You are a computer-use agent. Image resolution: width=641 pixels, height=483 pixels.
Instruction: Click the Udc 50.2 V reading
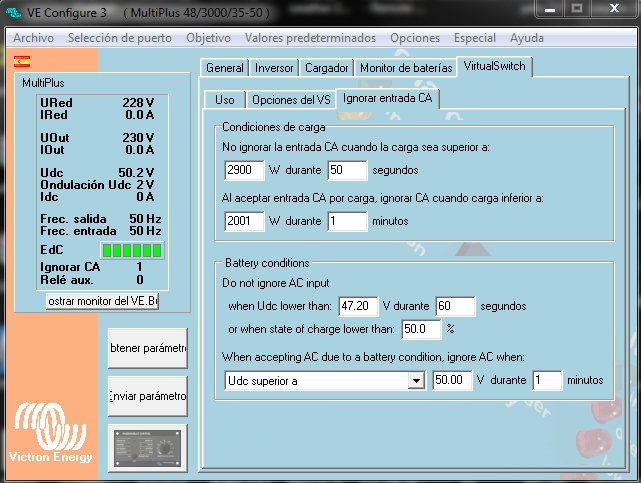(97, 173)
